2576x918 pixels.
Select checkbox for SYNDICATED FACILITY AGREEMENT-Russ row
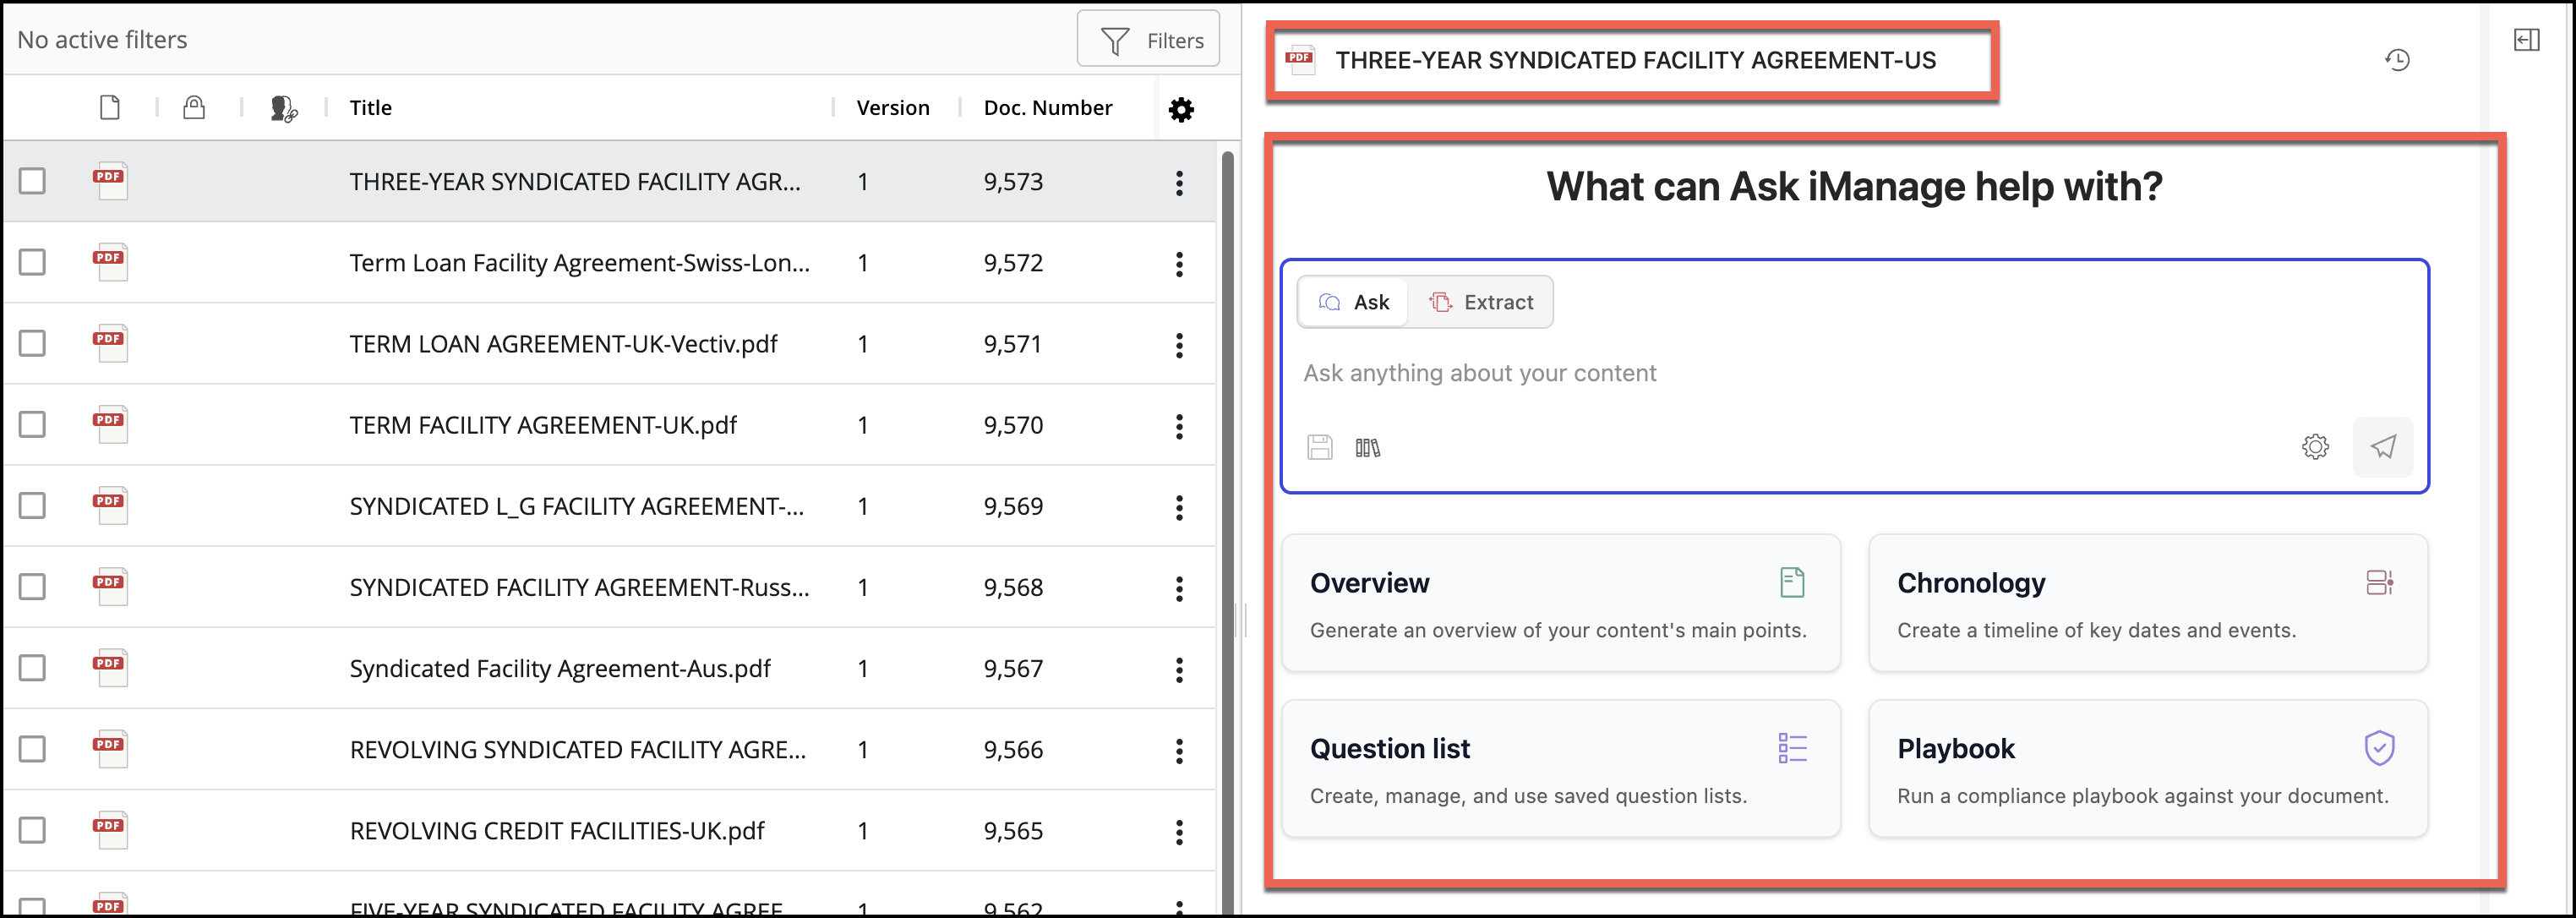tap(33, 586)
